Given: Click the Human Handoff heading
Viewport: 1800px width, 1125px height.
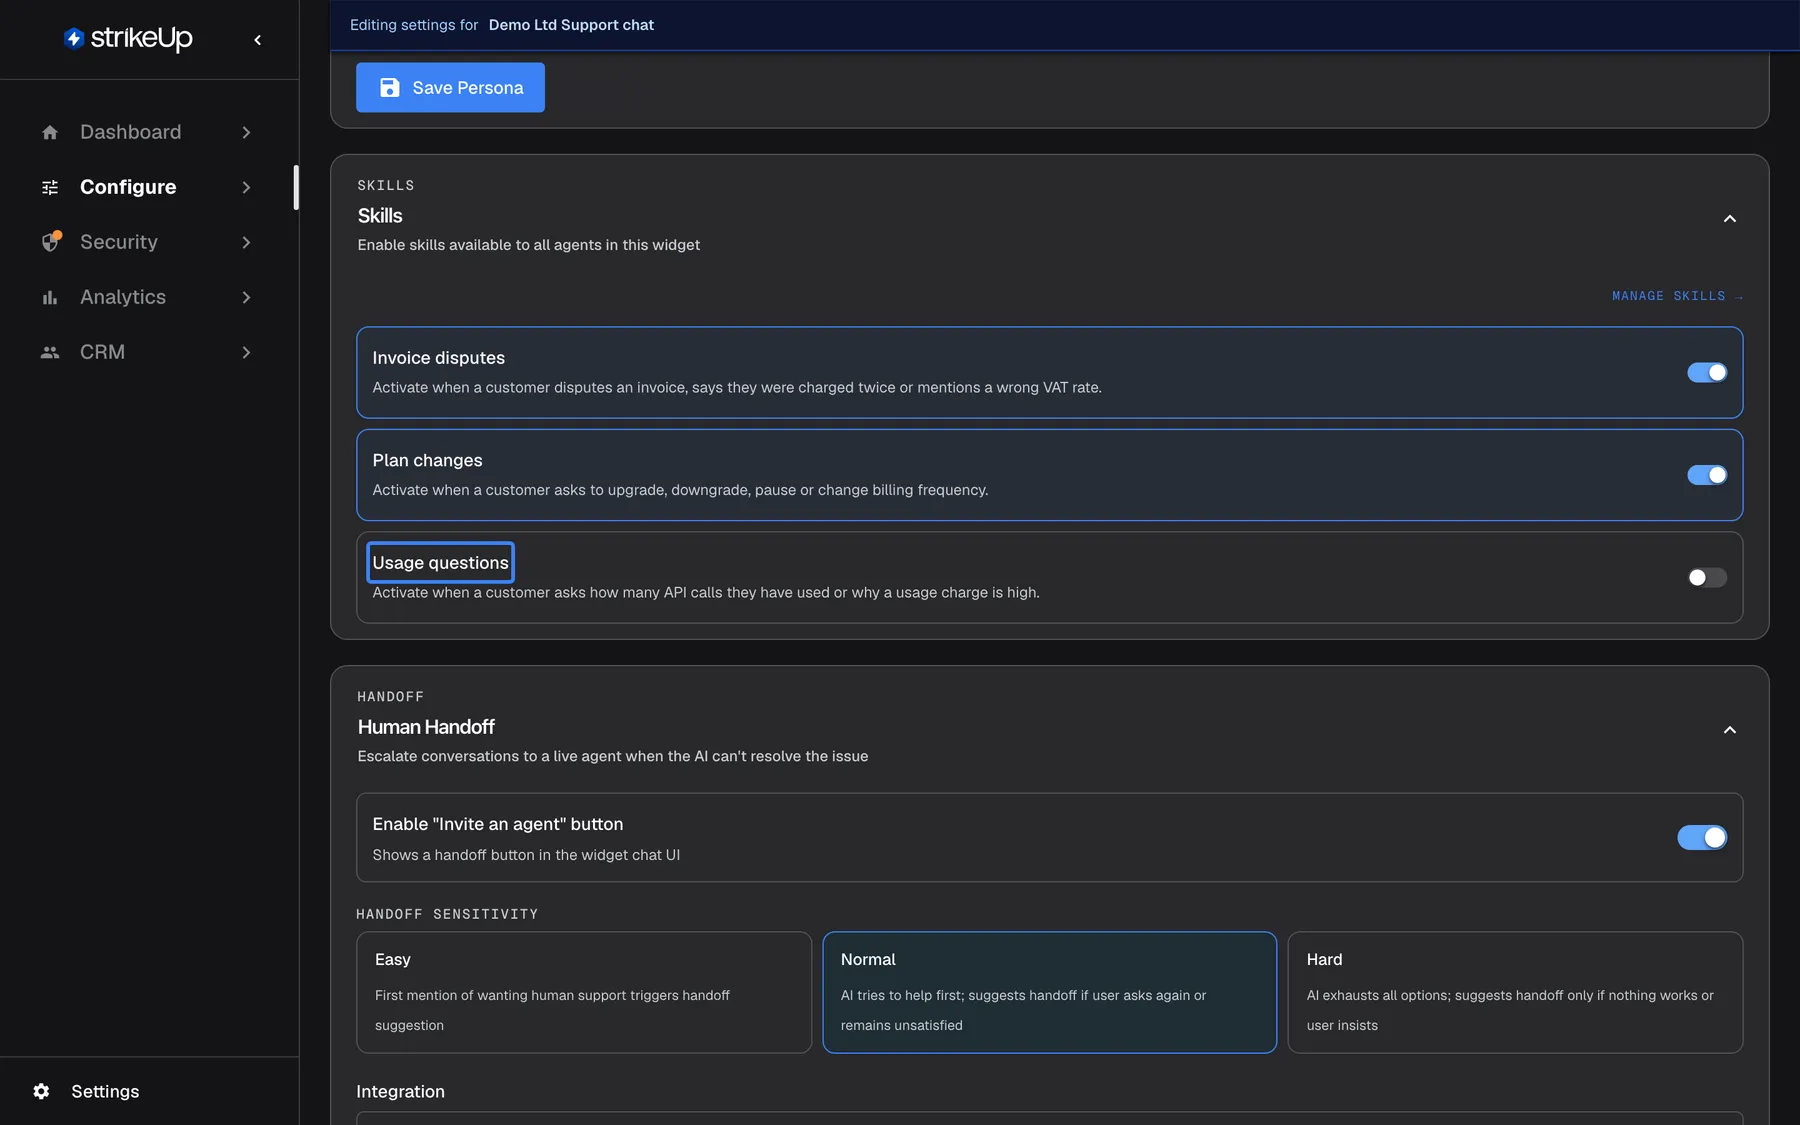Looking at the screenshot, I should 426,727.
